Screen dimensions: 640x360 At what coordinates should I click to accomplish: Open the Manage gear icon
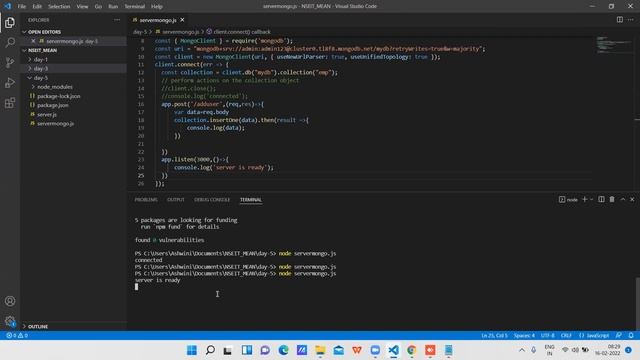pos(10,321)
